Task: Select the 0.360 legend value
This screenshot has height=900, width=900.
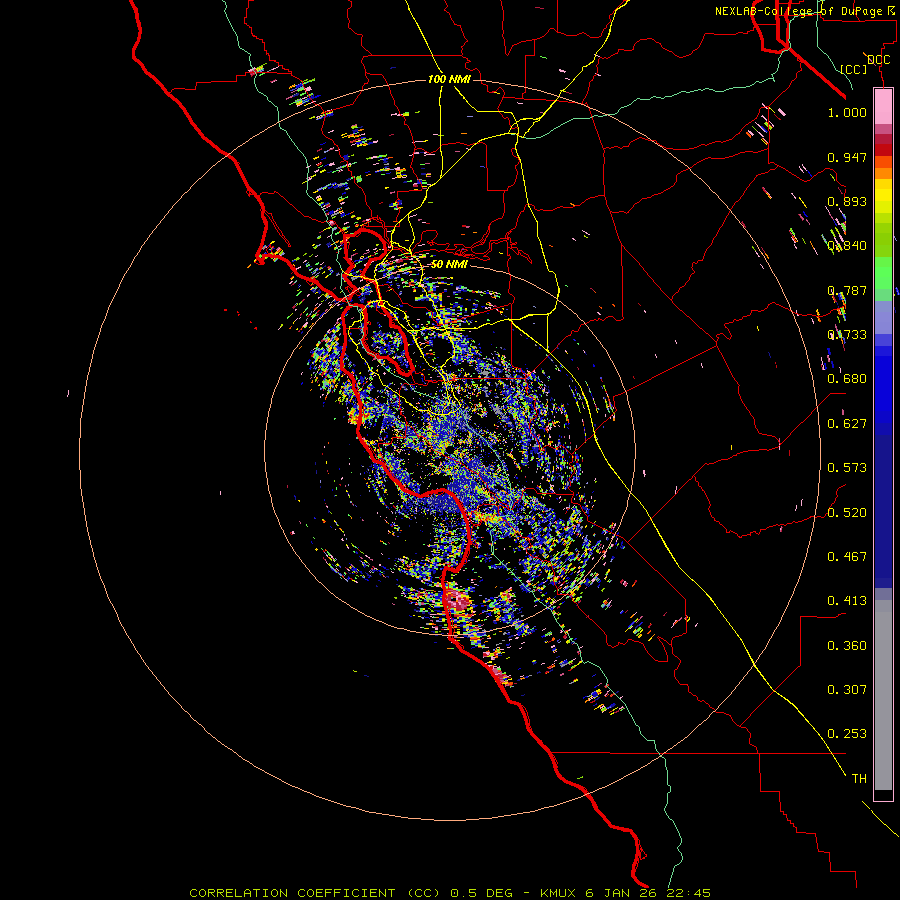Action: tap(847, 646)
